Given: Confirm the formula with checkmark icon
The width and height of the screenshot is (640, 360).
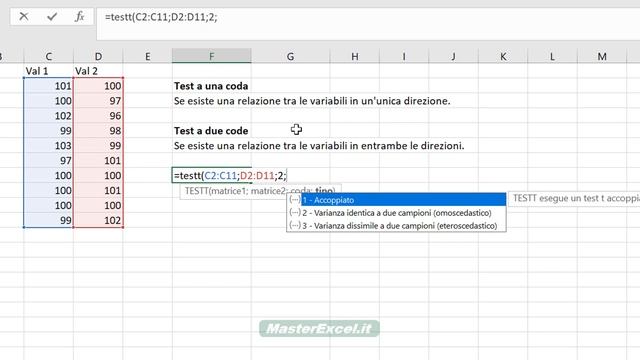Looking at the screenshot, I should 52,17.
